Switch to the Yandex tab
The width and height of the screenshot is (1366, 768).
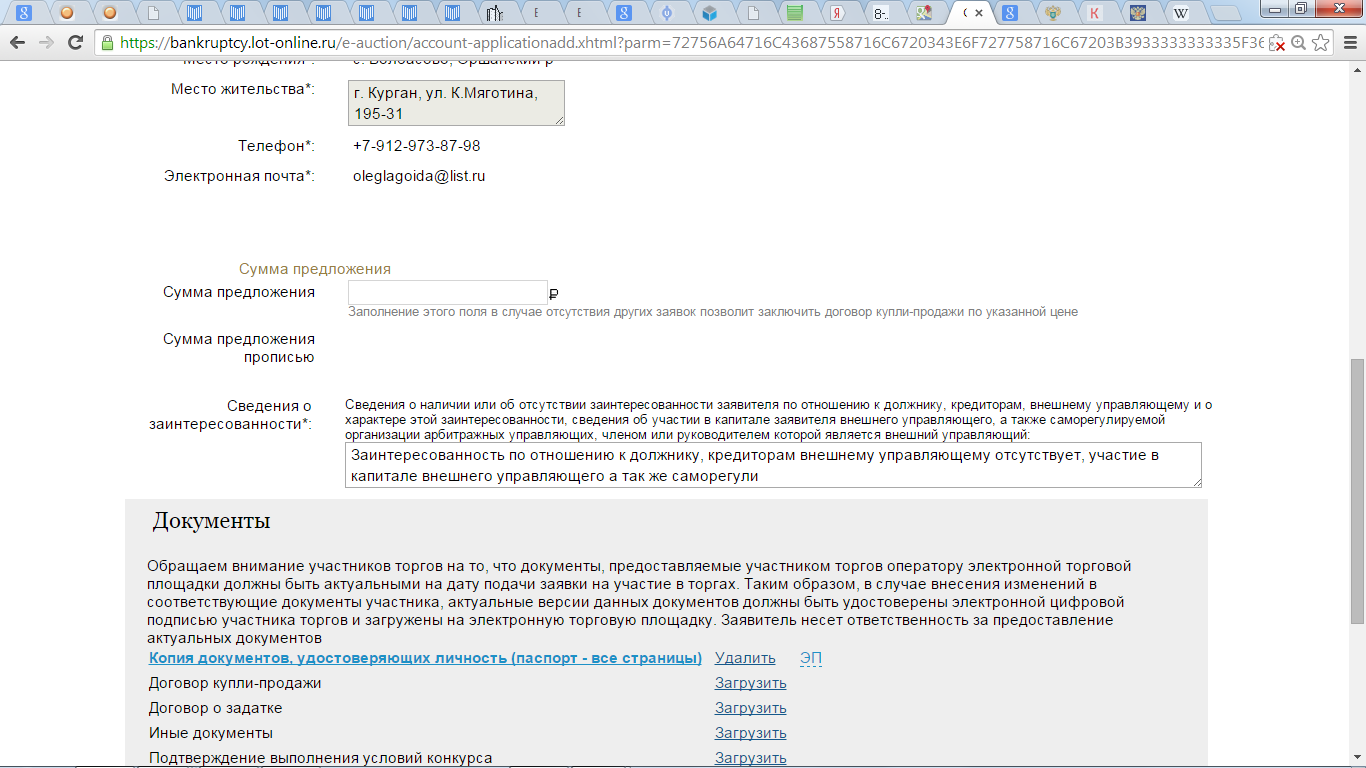837,13
